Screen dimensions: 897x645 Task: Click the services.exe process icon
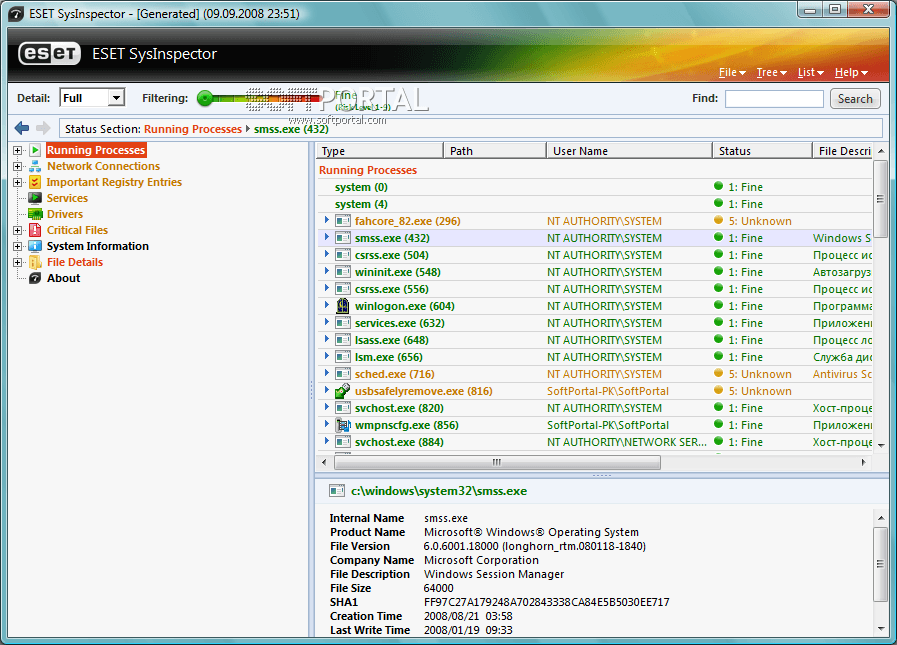pyautogui.click(x=343, y=323)
